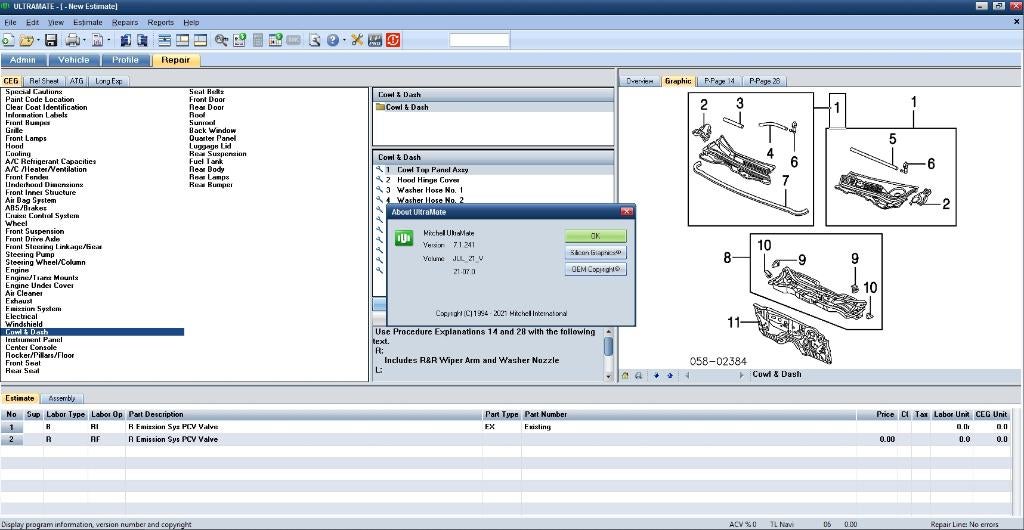This screenshot has width=1024, height=530.
Task: Click the Silicon Graphics button
Action: click(595, 253)
